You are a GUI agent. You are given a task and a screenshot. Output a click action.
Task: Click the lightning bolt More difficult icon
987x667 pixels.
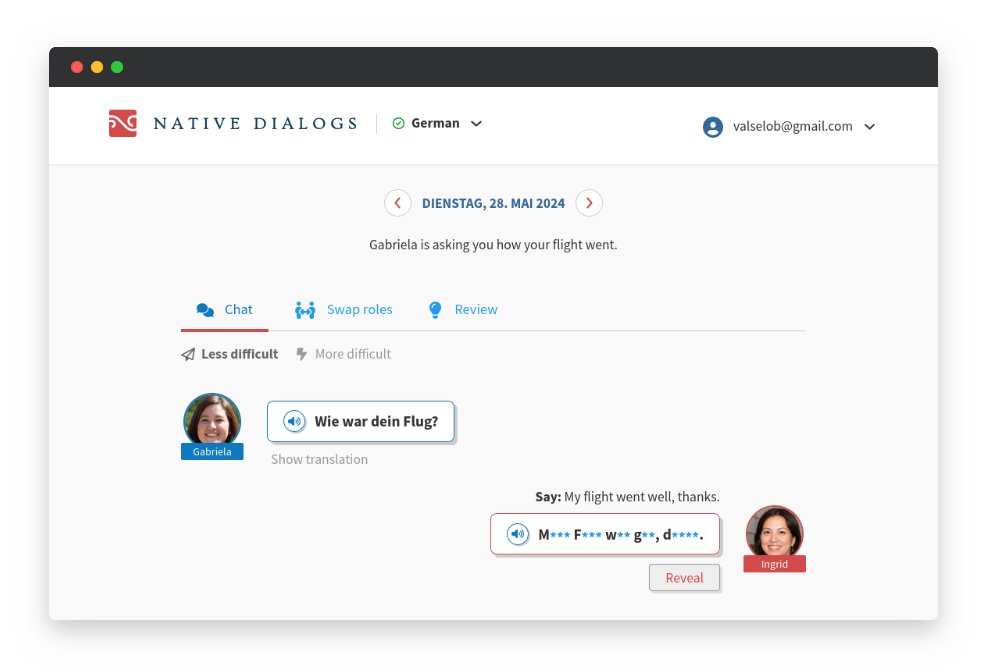click(302, 354)
